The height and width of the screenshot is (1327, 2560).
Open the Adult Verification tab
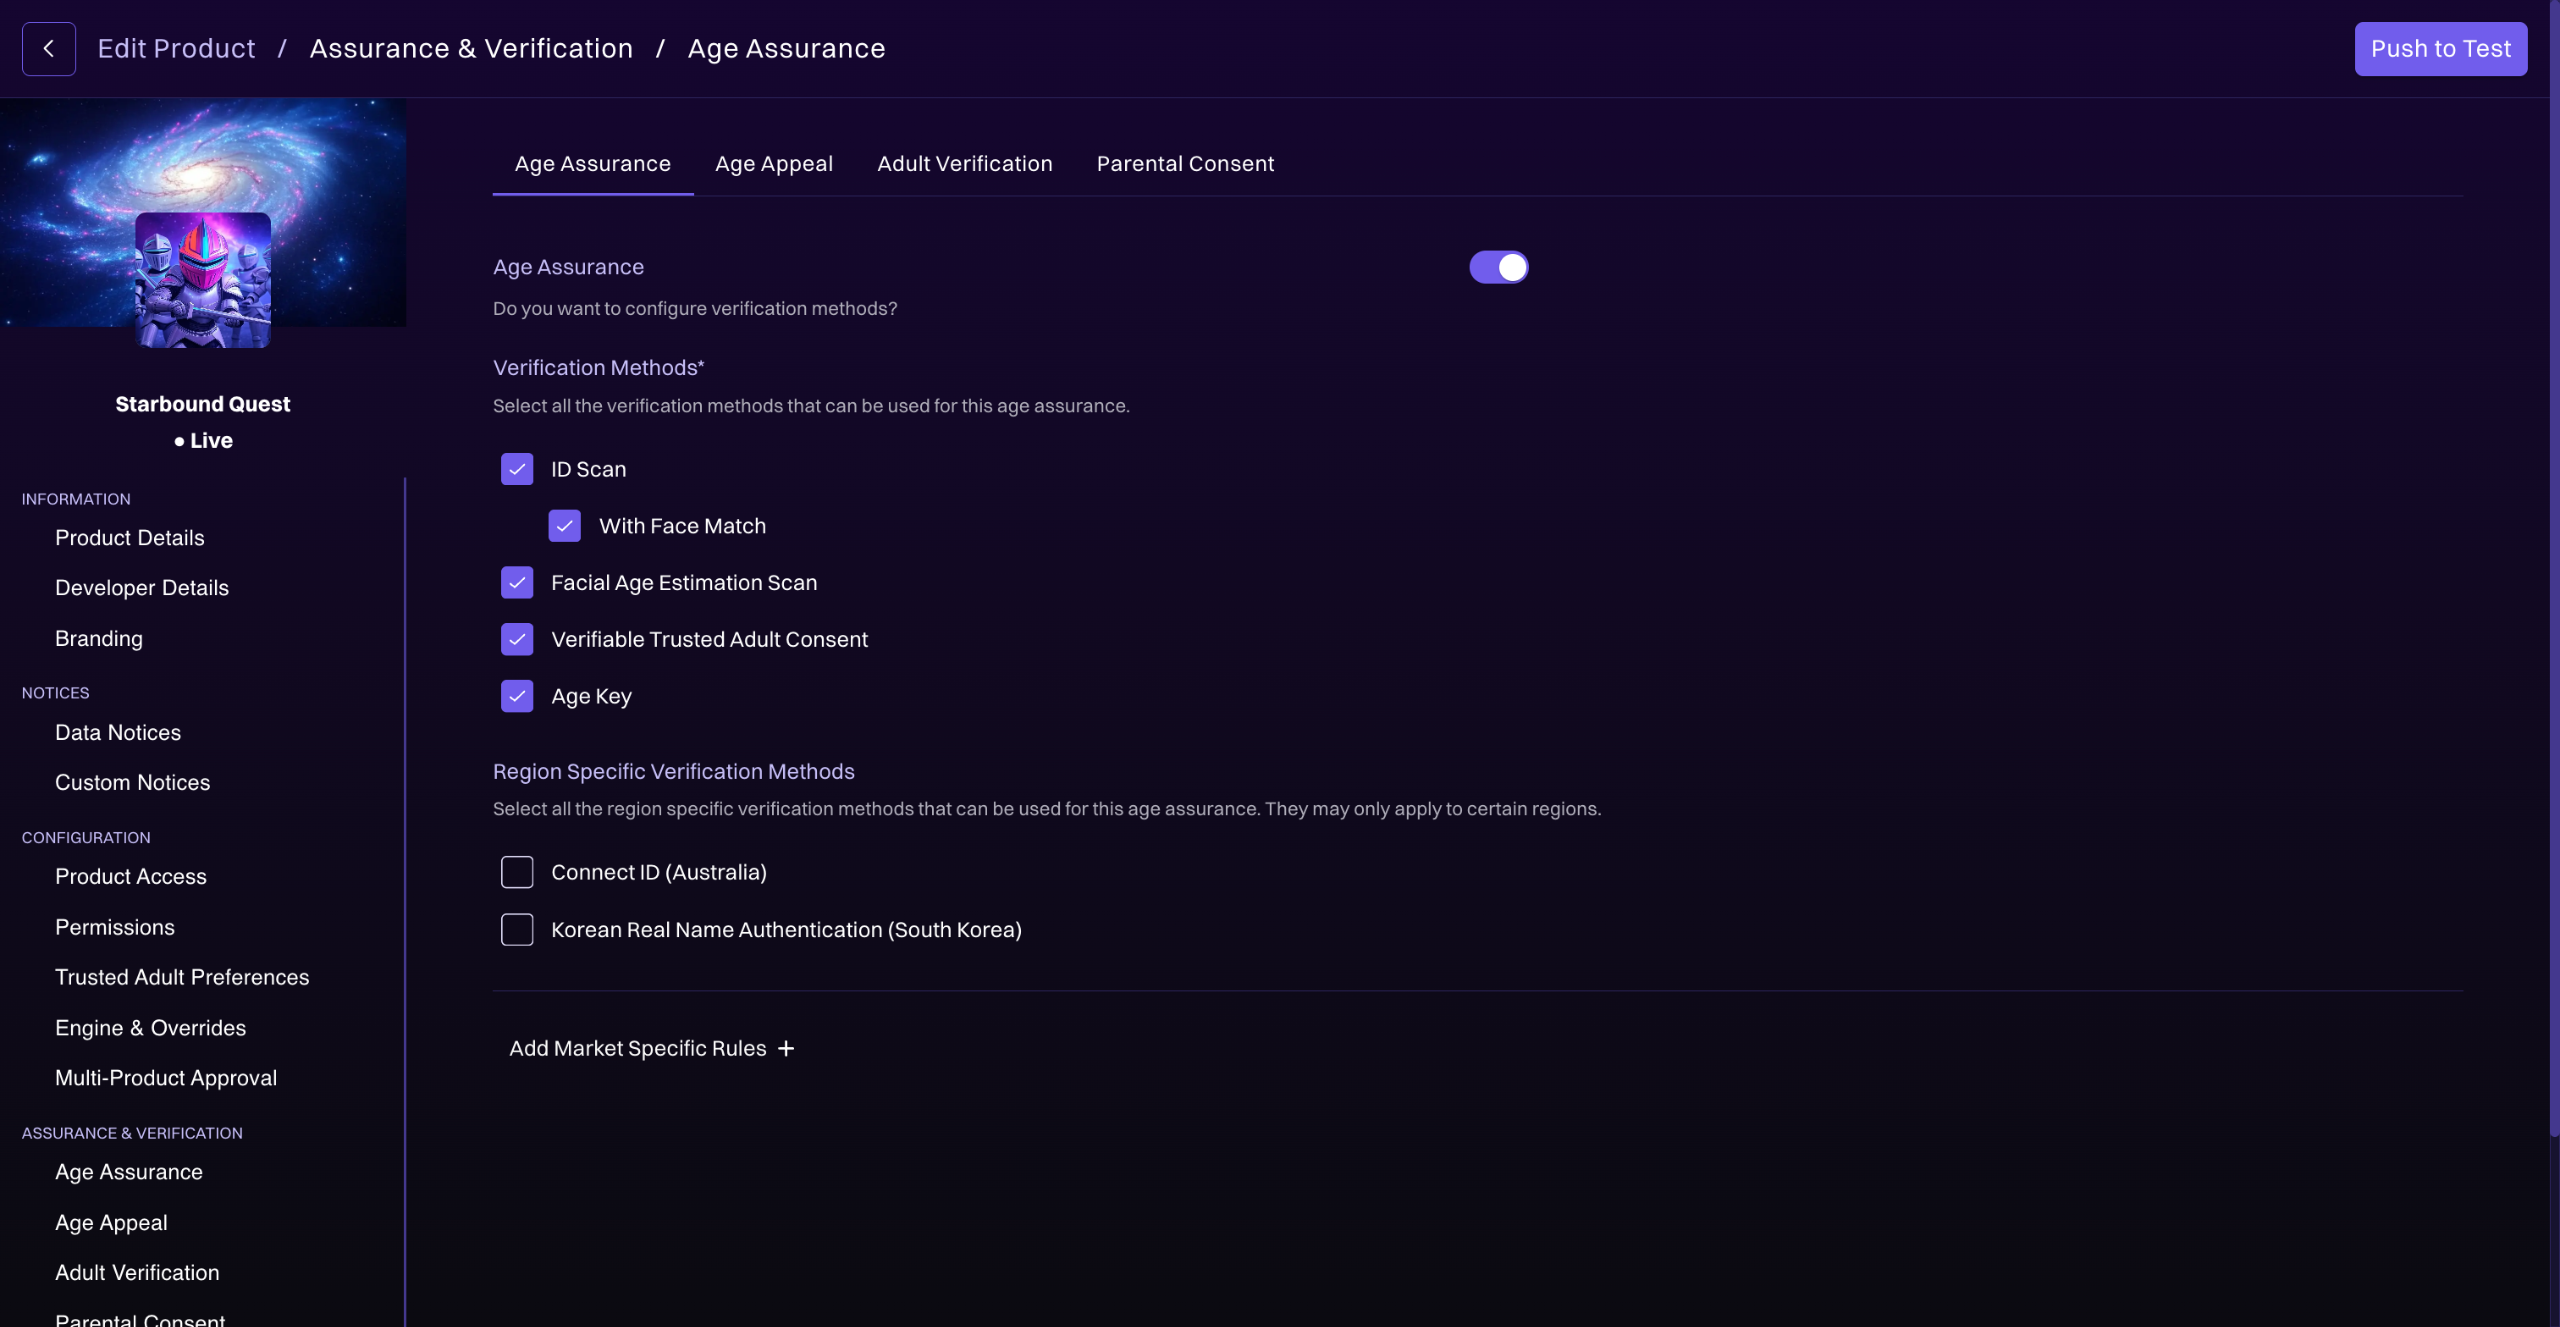coord(964,164)
